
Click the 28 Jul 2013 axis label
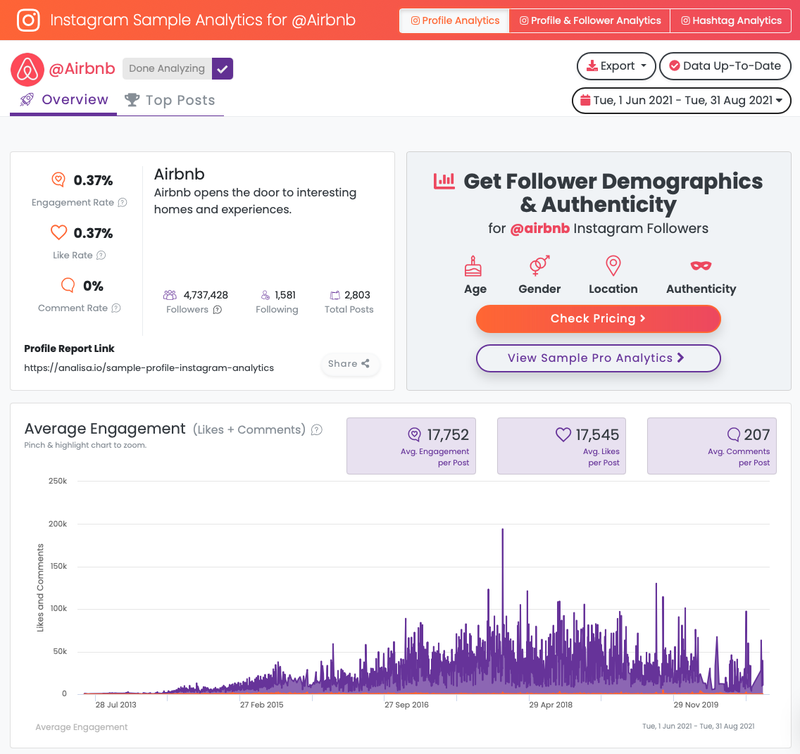coord(116,705)
